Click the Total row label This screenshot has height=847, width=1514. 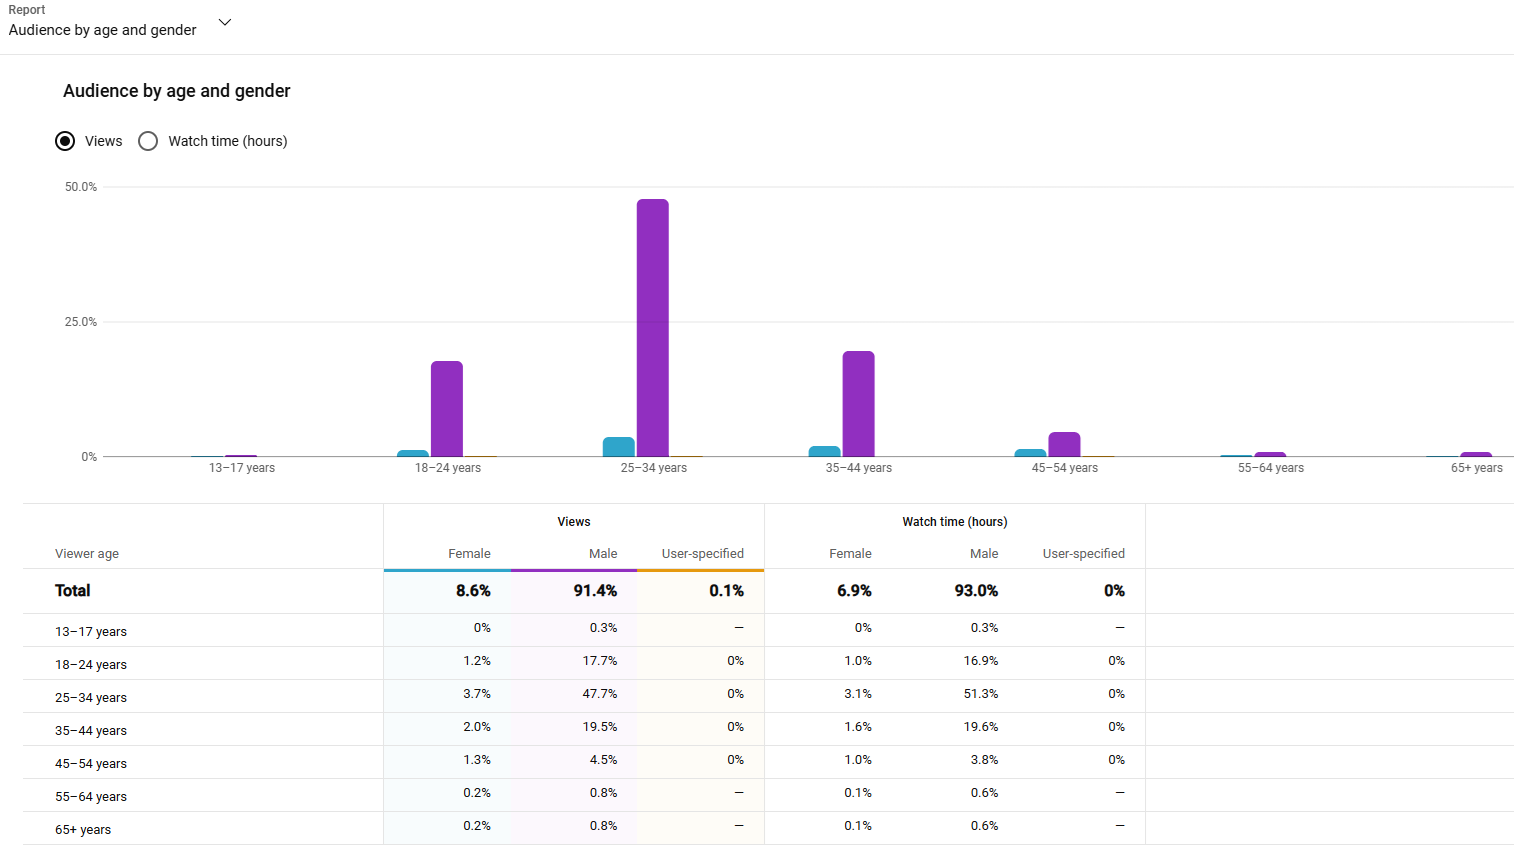(72, 591)
